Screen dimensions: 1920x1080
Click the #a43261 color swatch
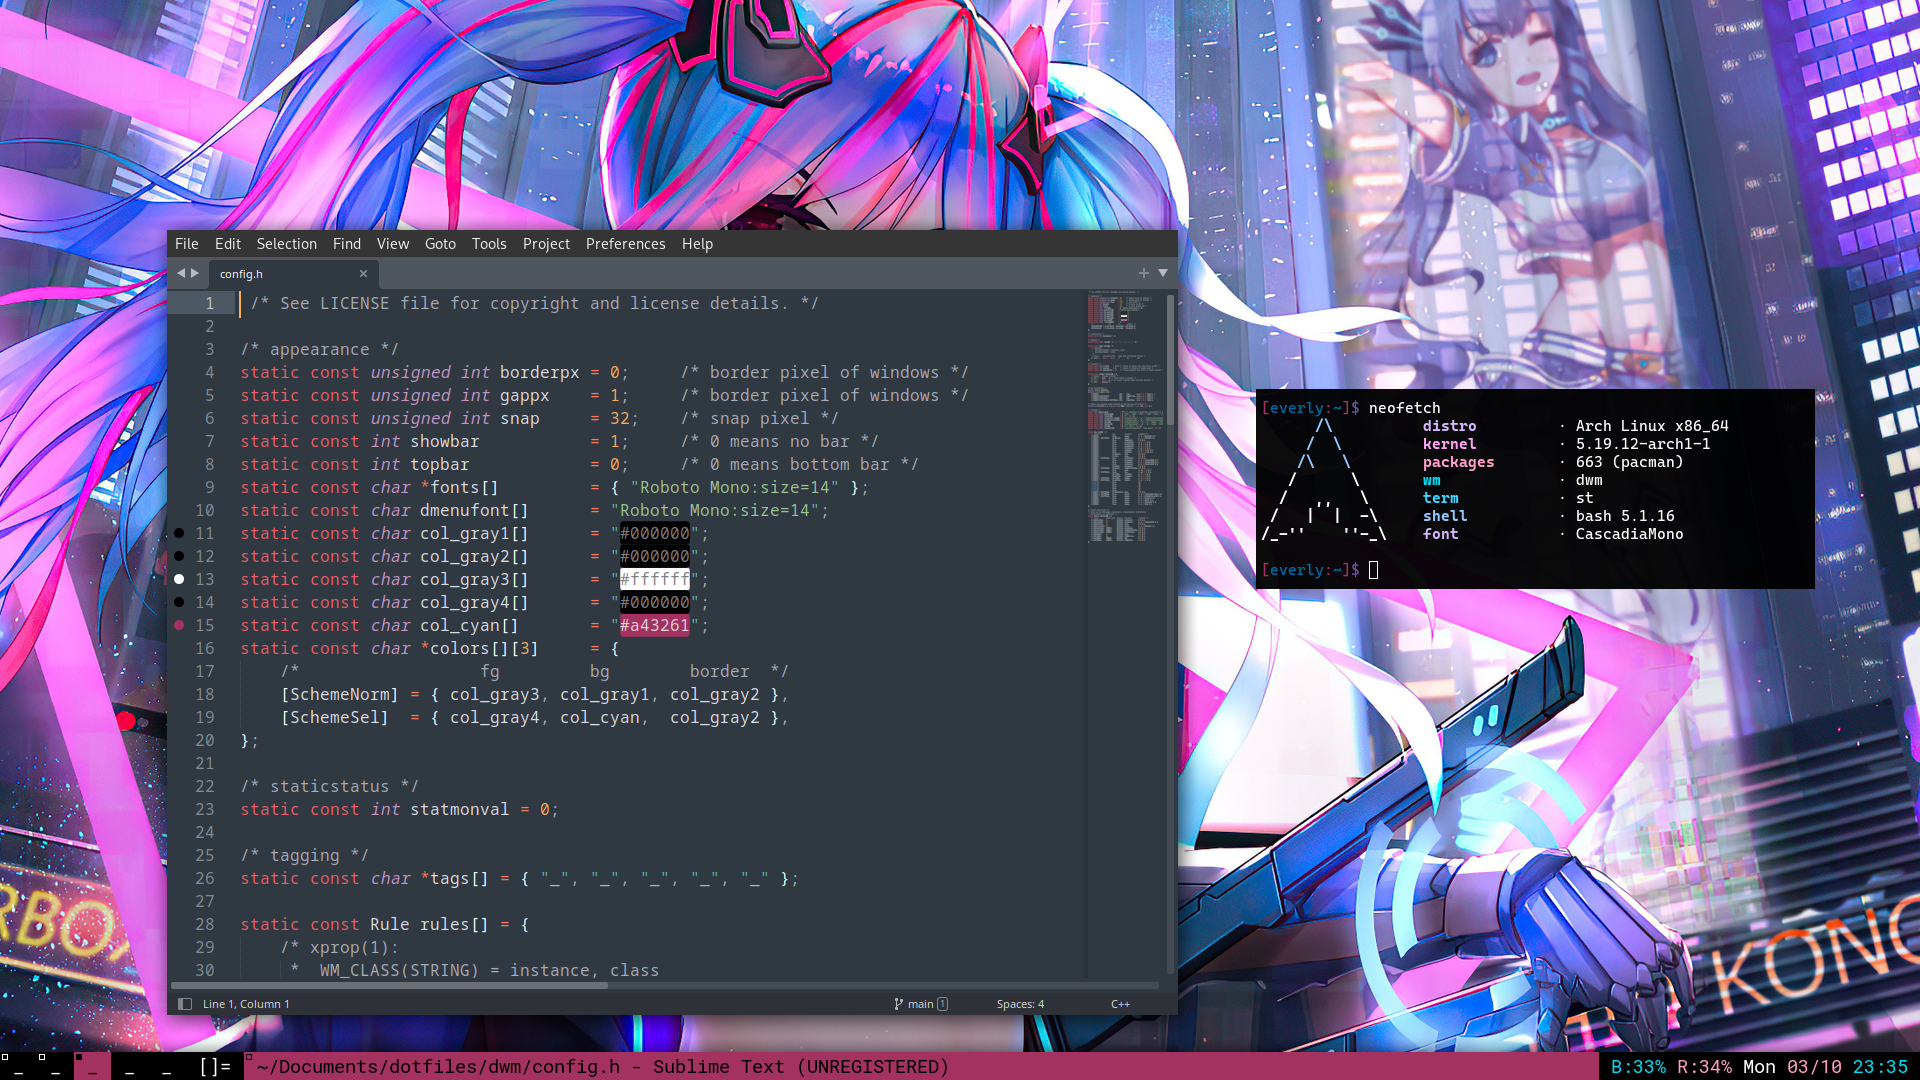click(654, 626)
